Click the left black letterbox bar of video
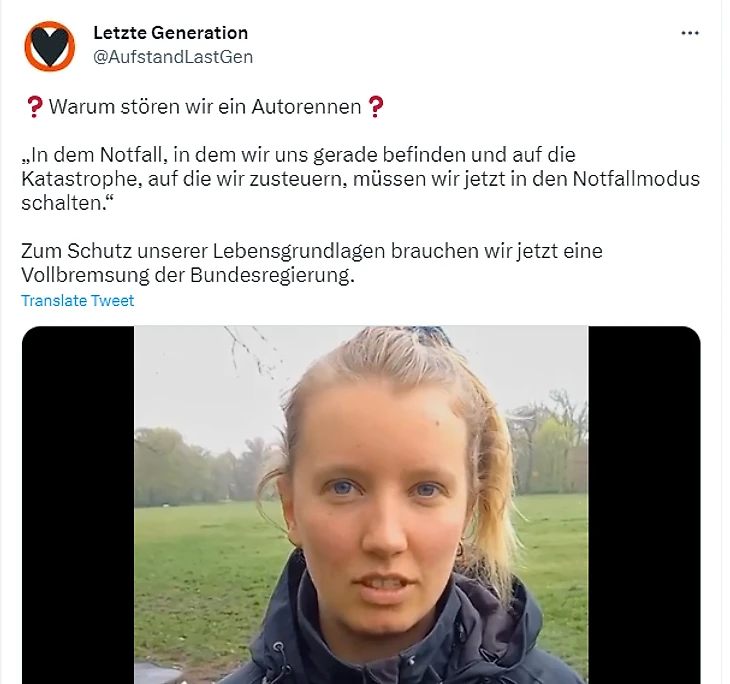Screen dimensions: 730x684 [x=78, y=505]
